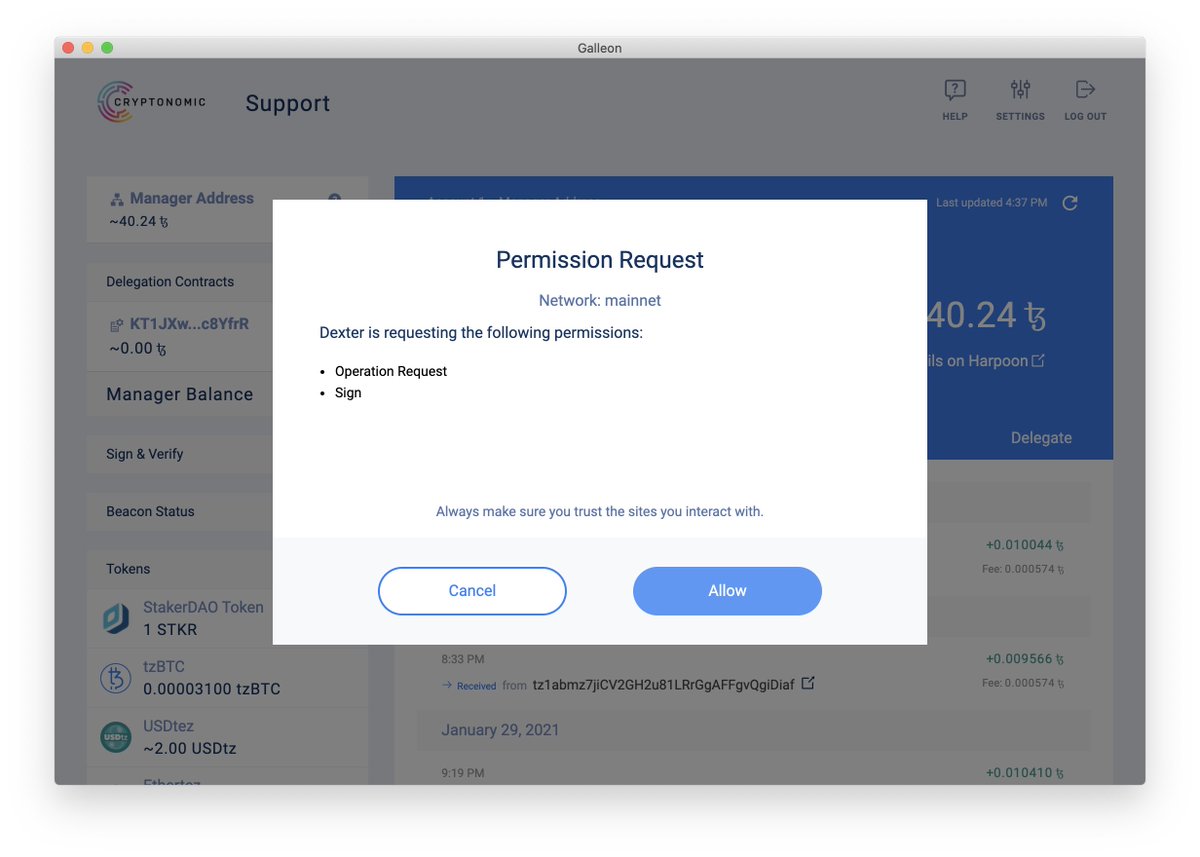Click the Tokens section header
Viewport: 1200px width, 857px height.
click(x=128, y=569)
